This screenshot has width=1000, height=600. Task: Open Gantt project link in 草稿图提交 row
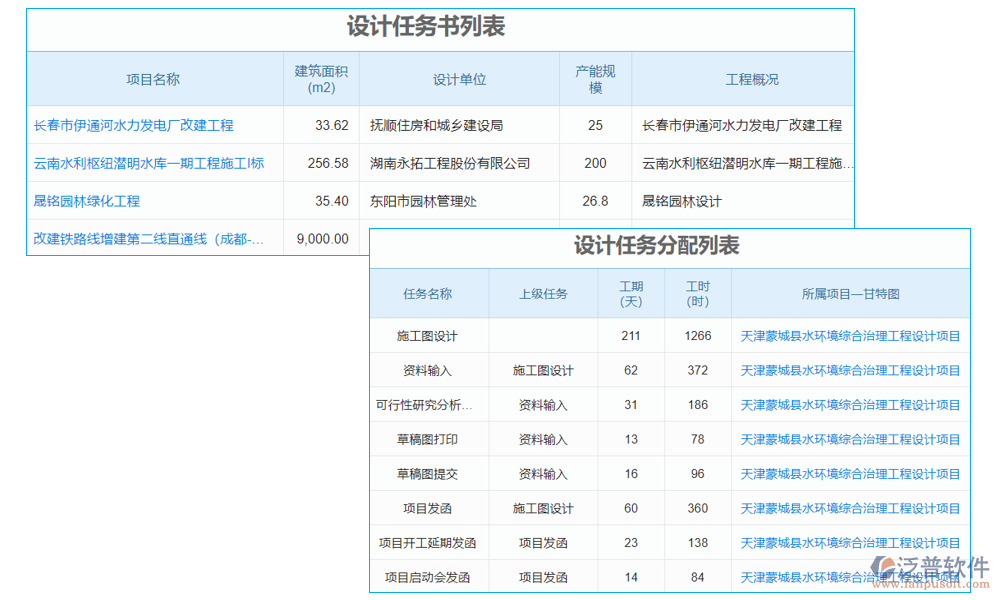click(x=850, y=474)
